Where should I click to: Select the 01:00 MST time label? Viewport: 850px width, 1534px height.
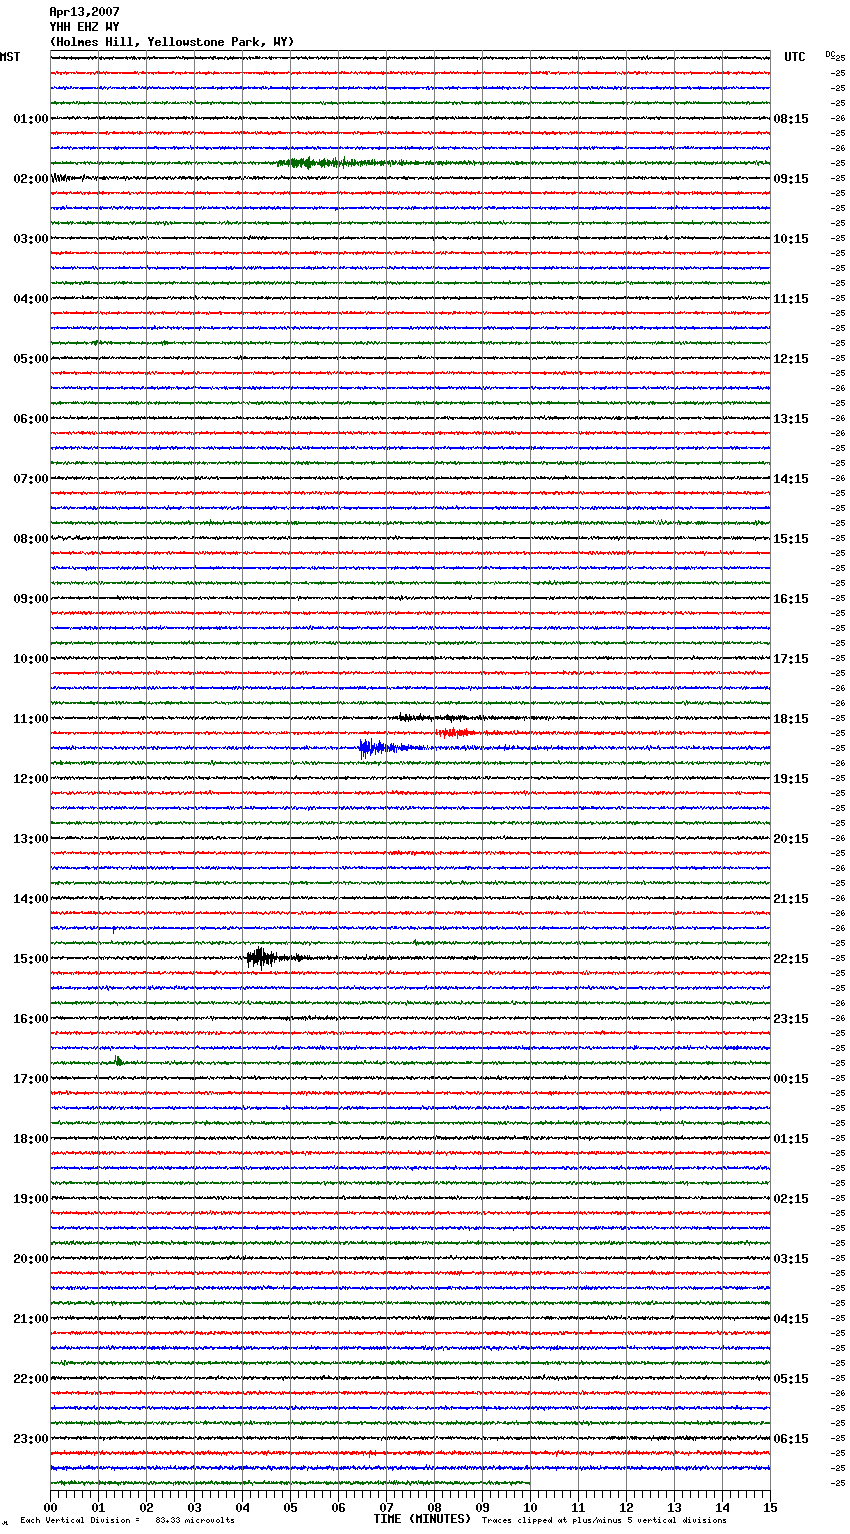click(30, 119)
